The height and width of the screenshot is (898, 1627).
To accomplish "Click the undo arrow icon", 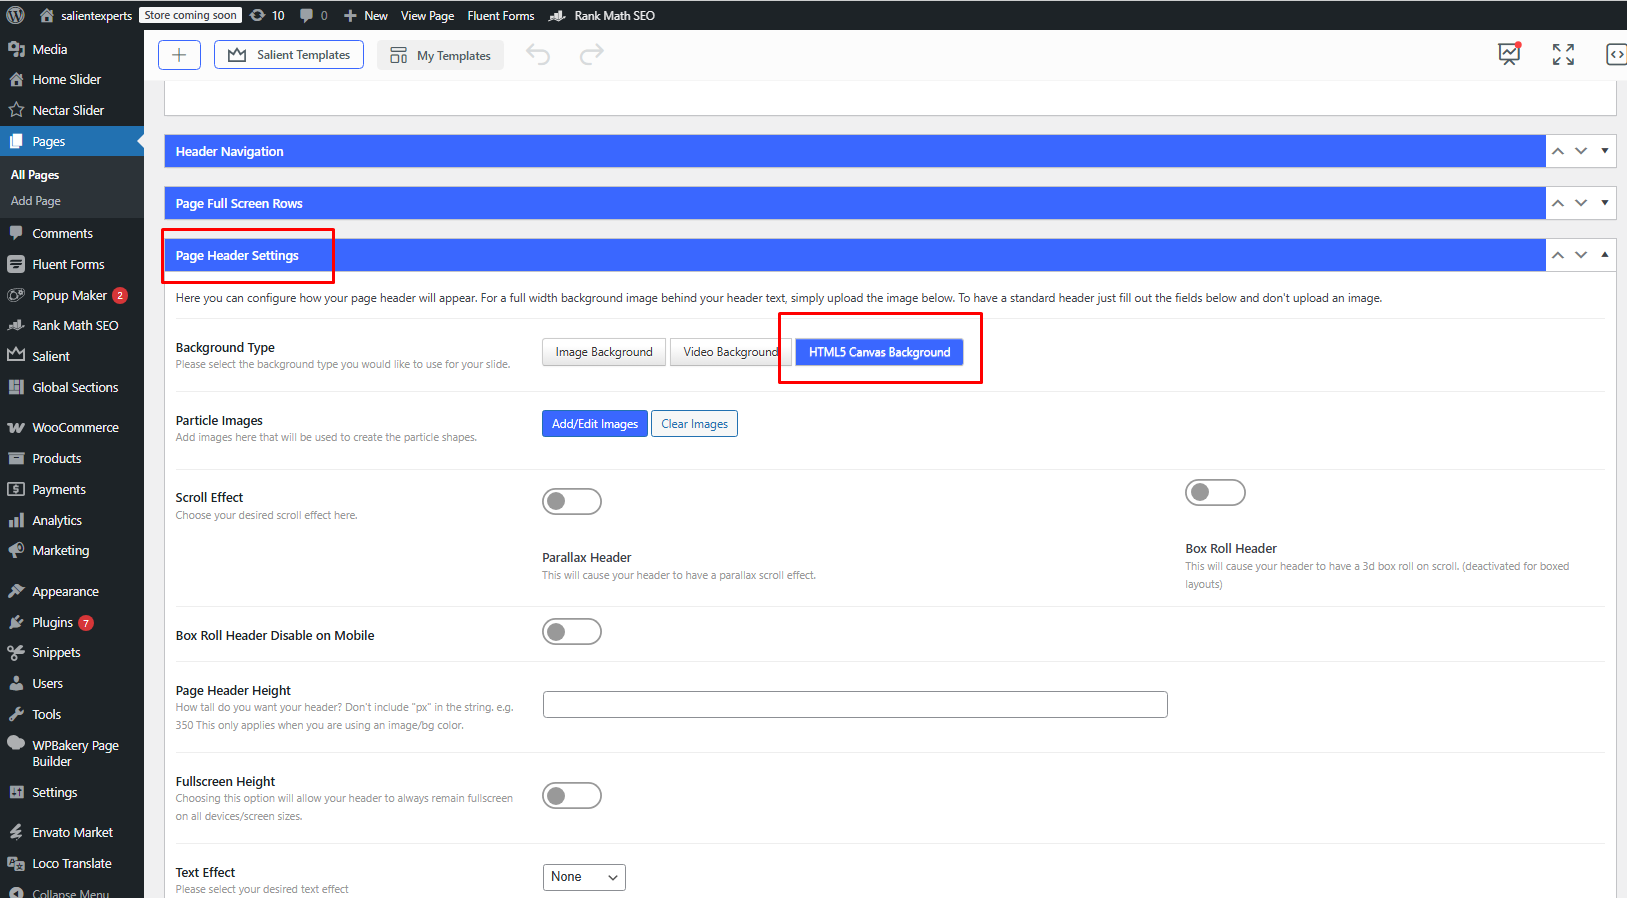I will [538, 55].
